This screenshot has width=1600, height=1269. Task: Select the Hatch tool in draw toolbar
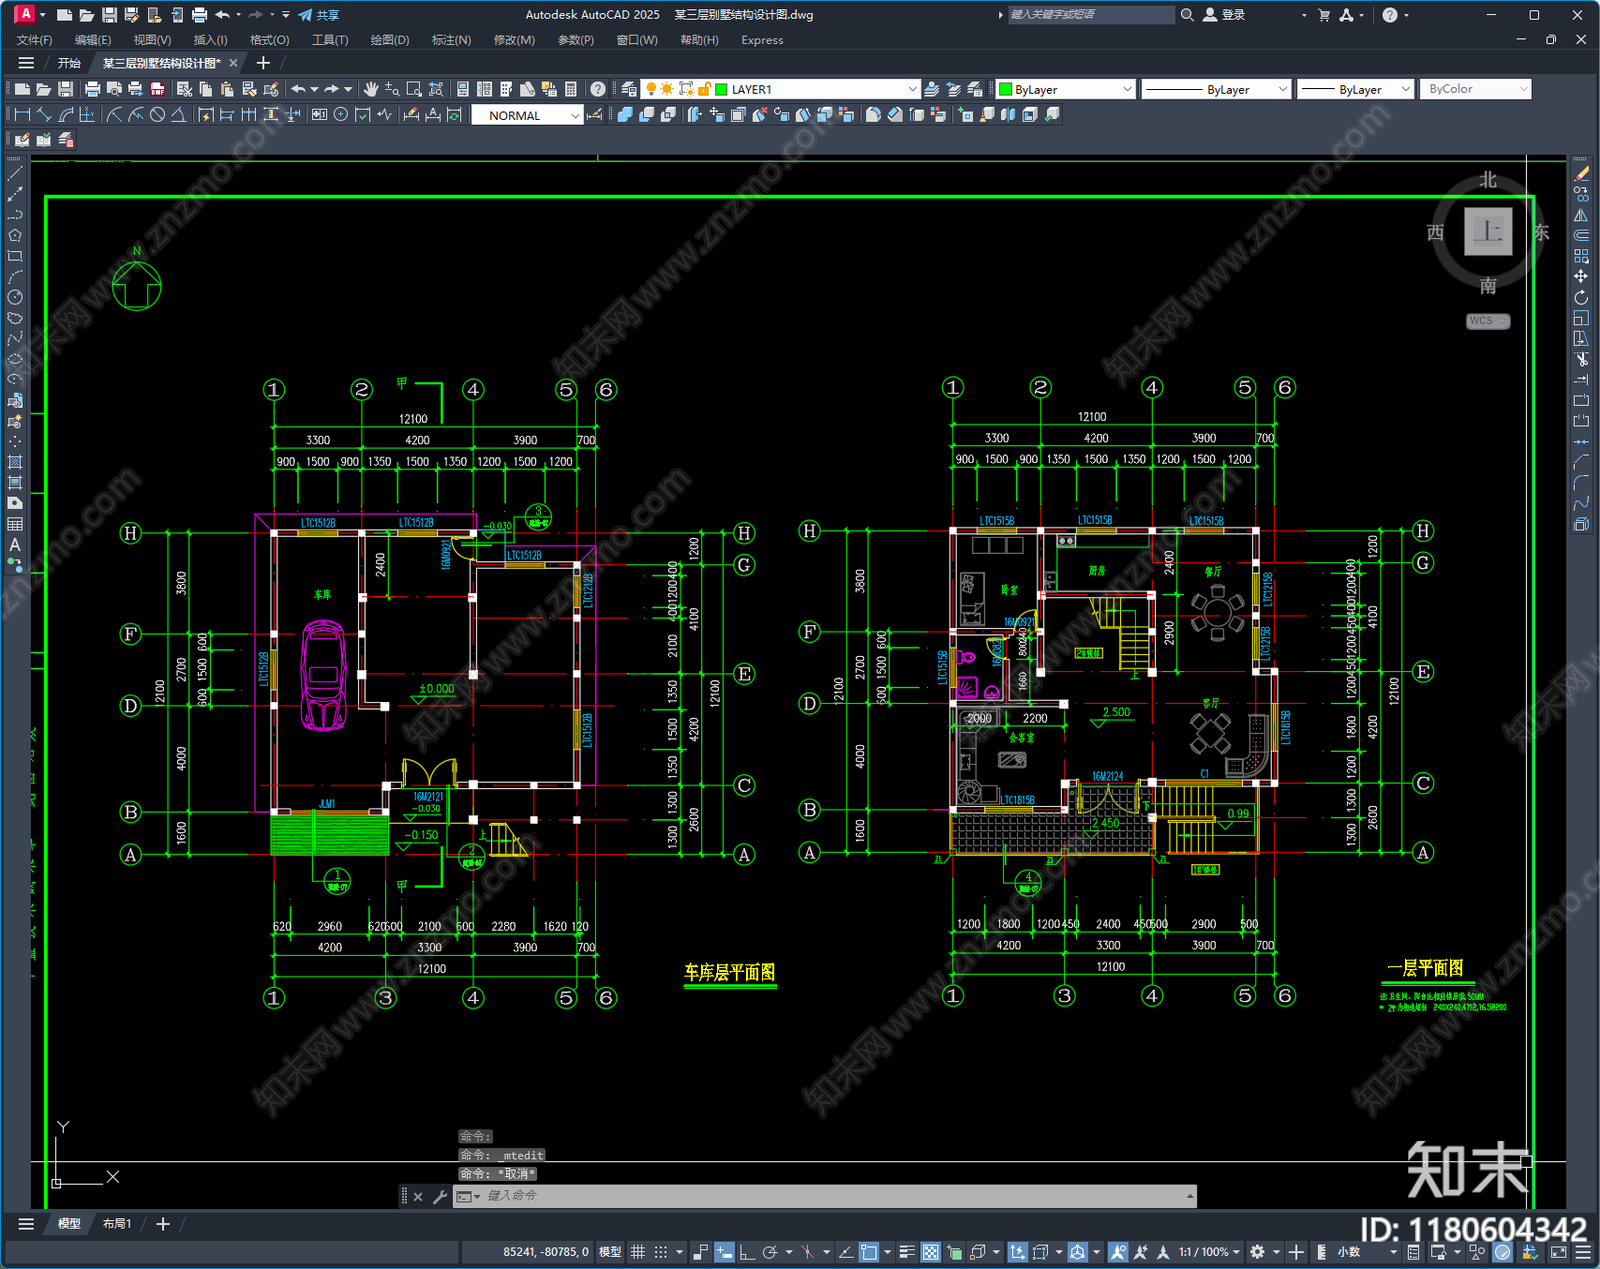(x=15, y=462)
